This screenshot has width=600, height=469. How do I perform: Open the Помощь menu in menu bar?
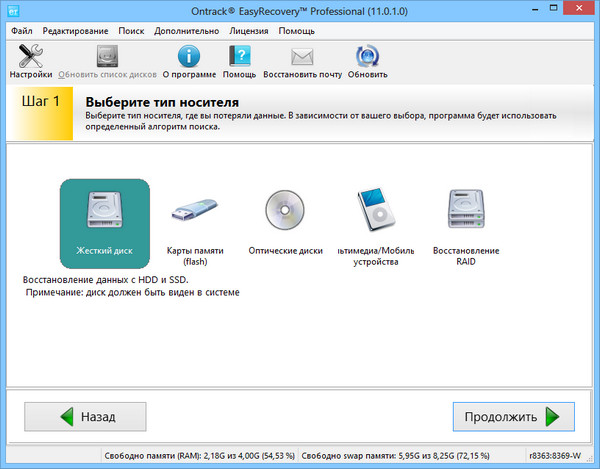point(296,31)
